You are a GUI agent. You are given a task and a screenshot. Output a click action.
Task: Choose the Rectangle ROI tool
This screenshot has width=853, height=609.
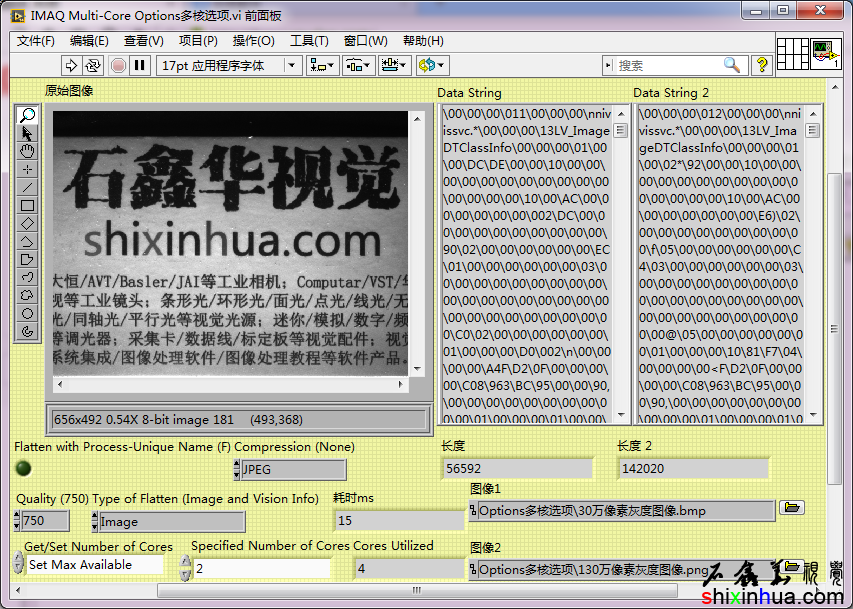tap(27, 206)
